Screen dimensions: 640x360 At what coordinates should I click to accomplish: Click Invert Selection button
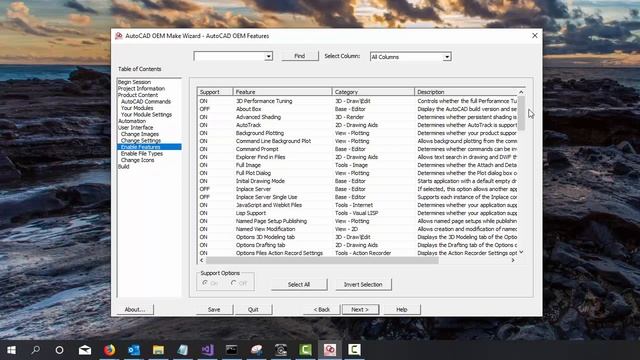tap(363, 284)
